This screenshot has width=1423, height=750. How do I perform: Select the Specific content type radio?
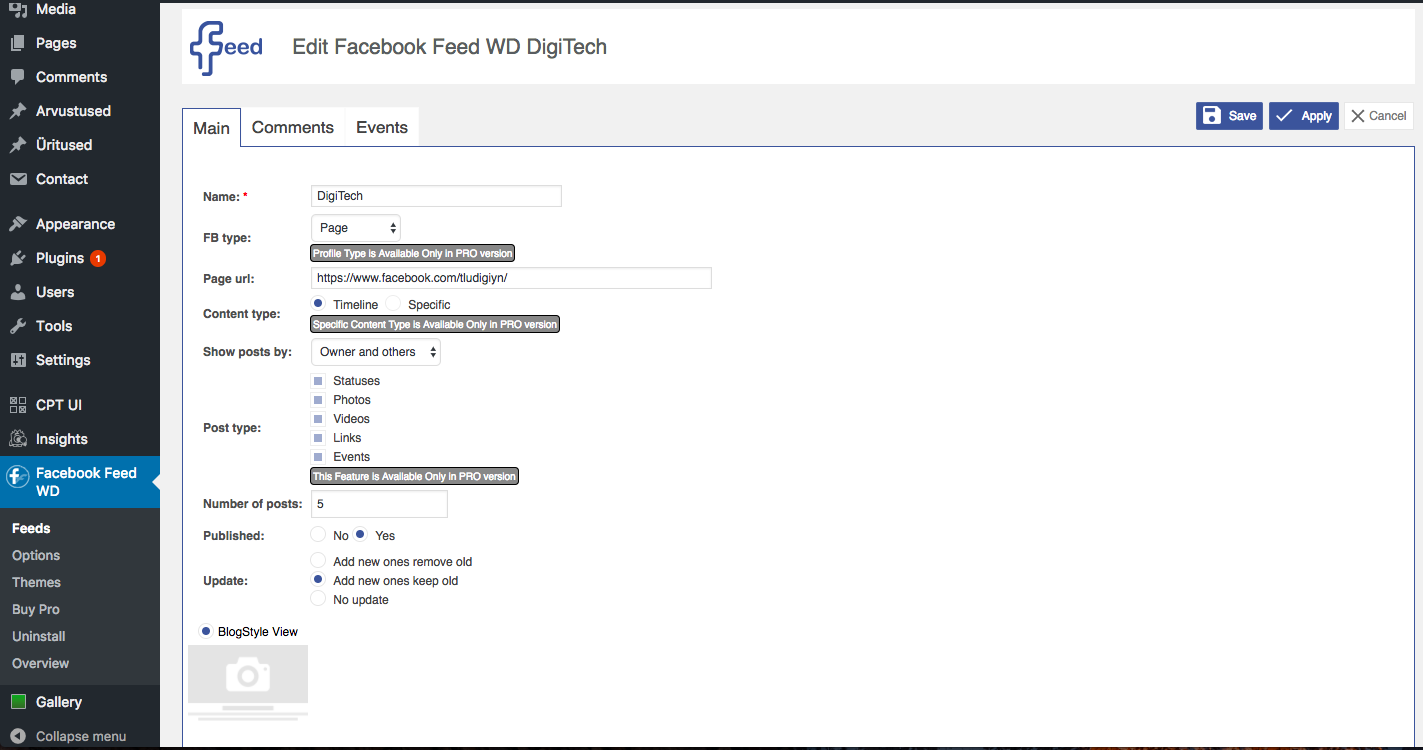pyautogui.click(x=393, y=303)
